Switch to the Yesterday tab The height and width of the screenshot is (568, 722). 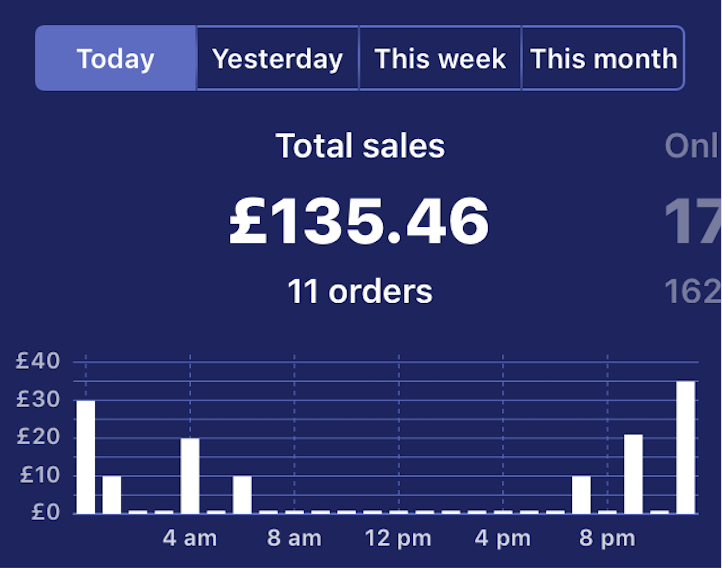pyautogui.click(x=278, y=58)
